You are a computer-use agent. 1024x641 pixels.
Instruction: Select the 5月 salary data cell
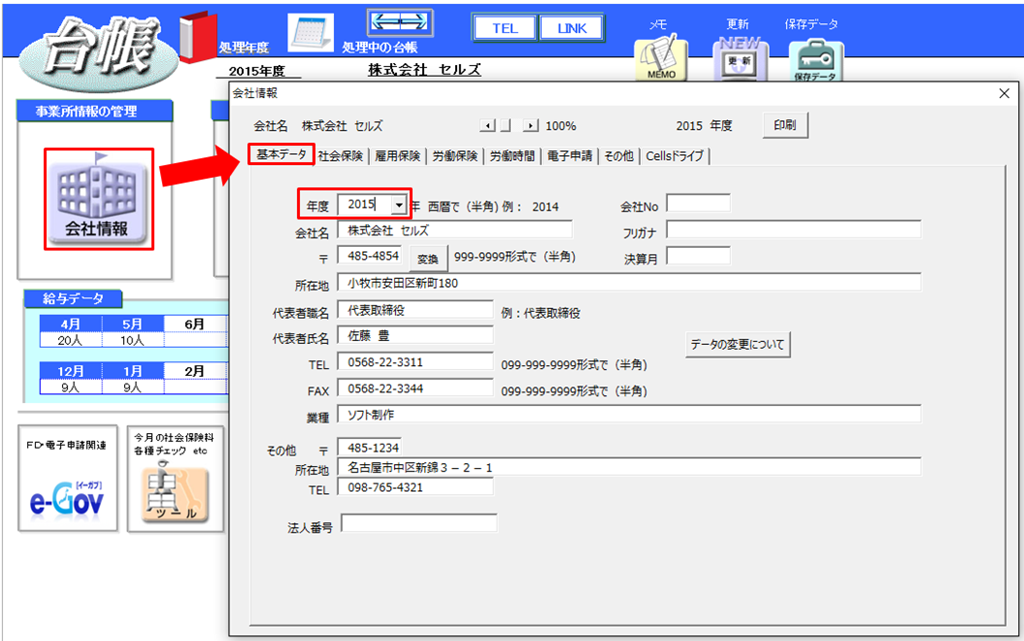coord(133,324)
